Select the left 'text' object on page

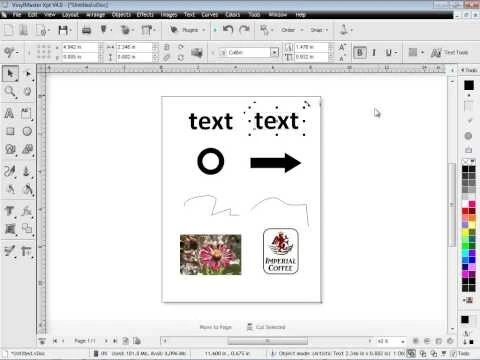click(x=211, y=121)
